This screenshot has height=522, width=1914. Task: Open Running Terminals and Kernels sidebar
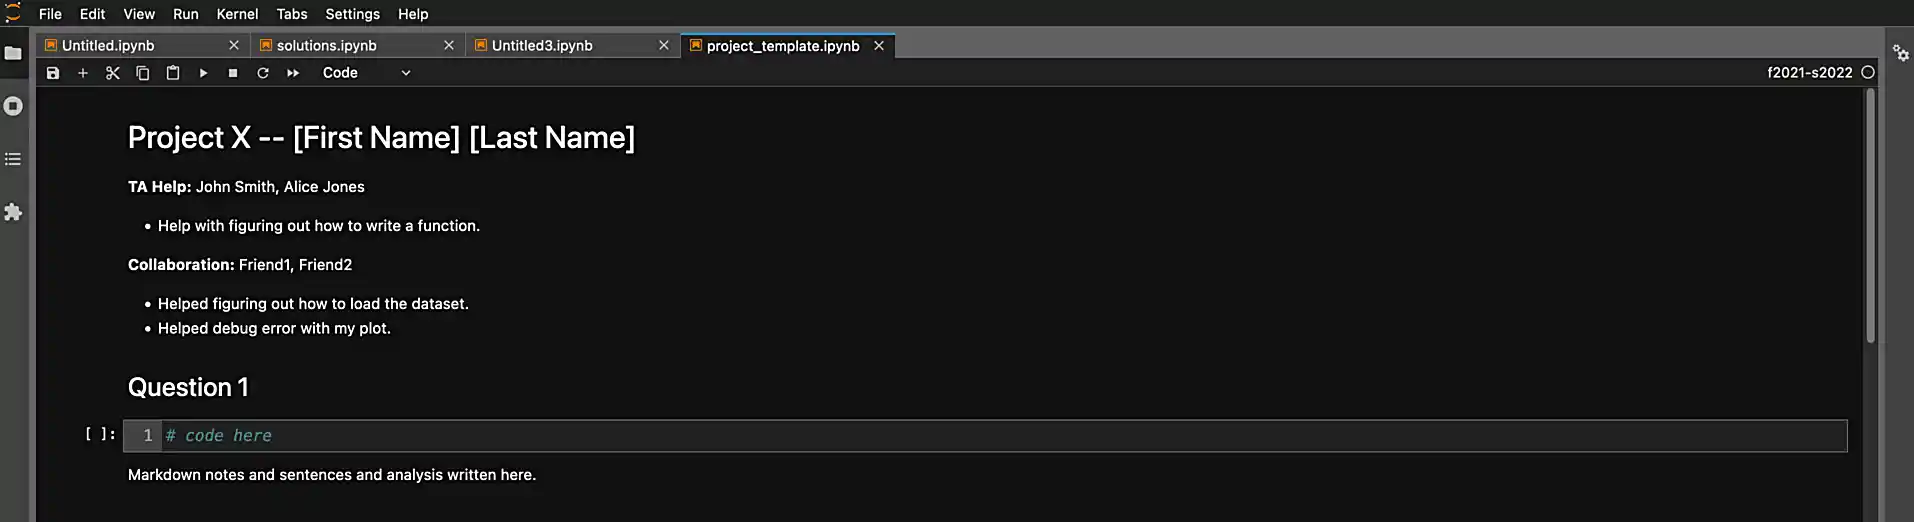(13, 106)
